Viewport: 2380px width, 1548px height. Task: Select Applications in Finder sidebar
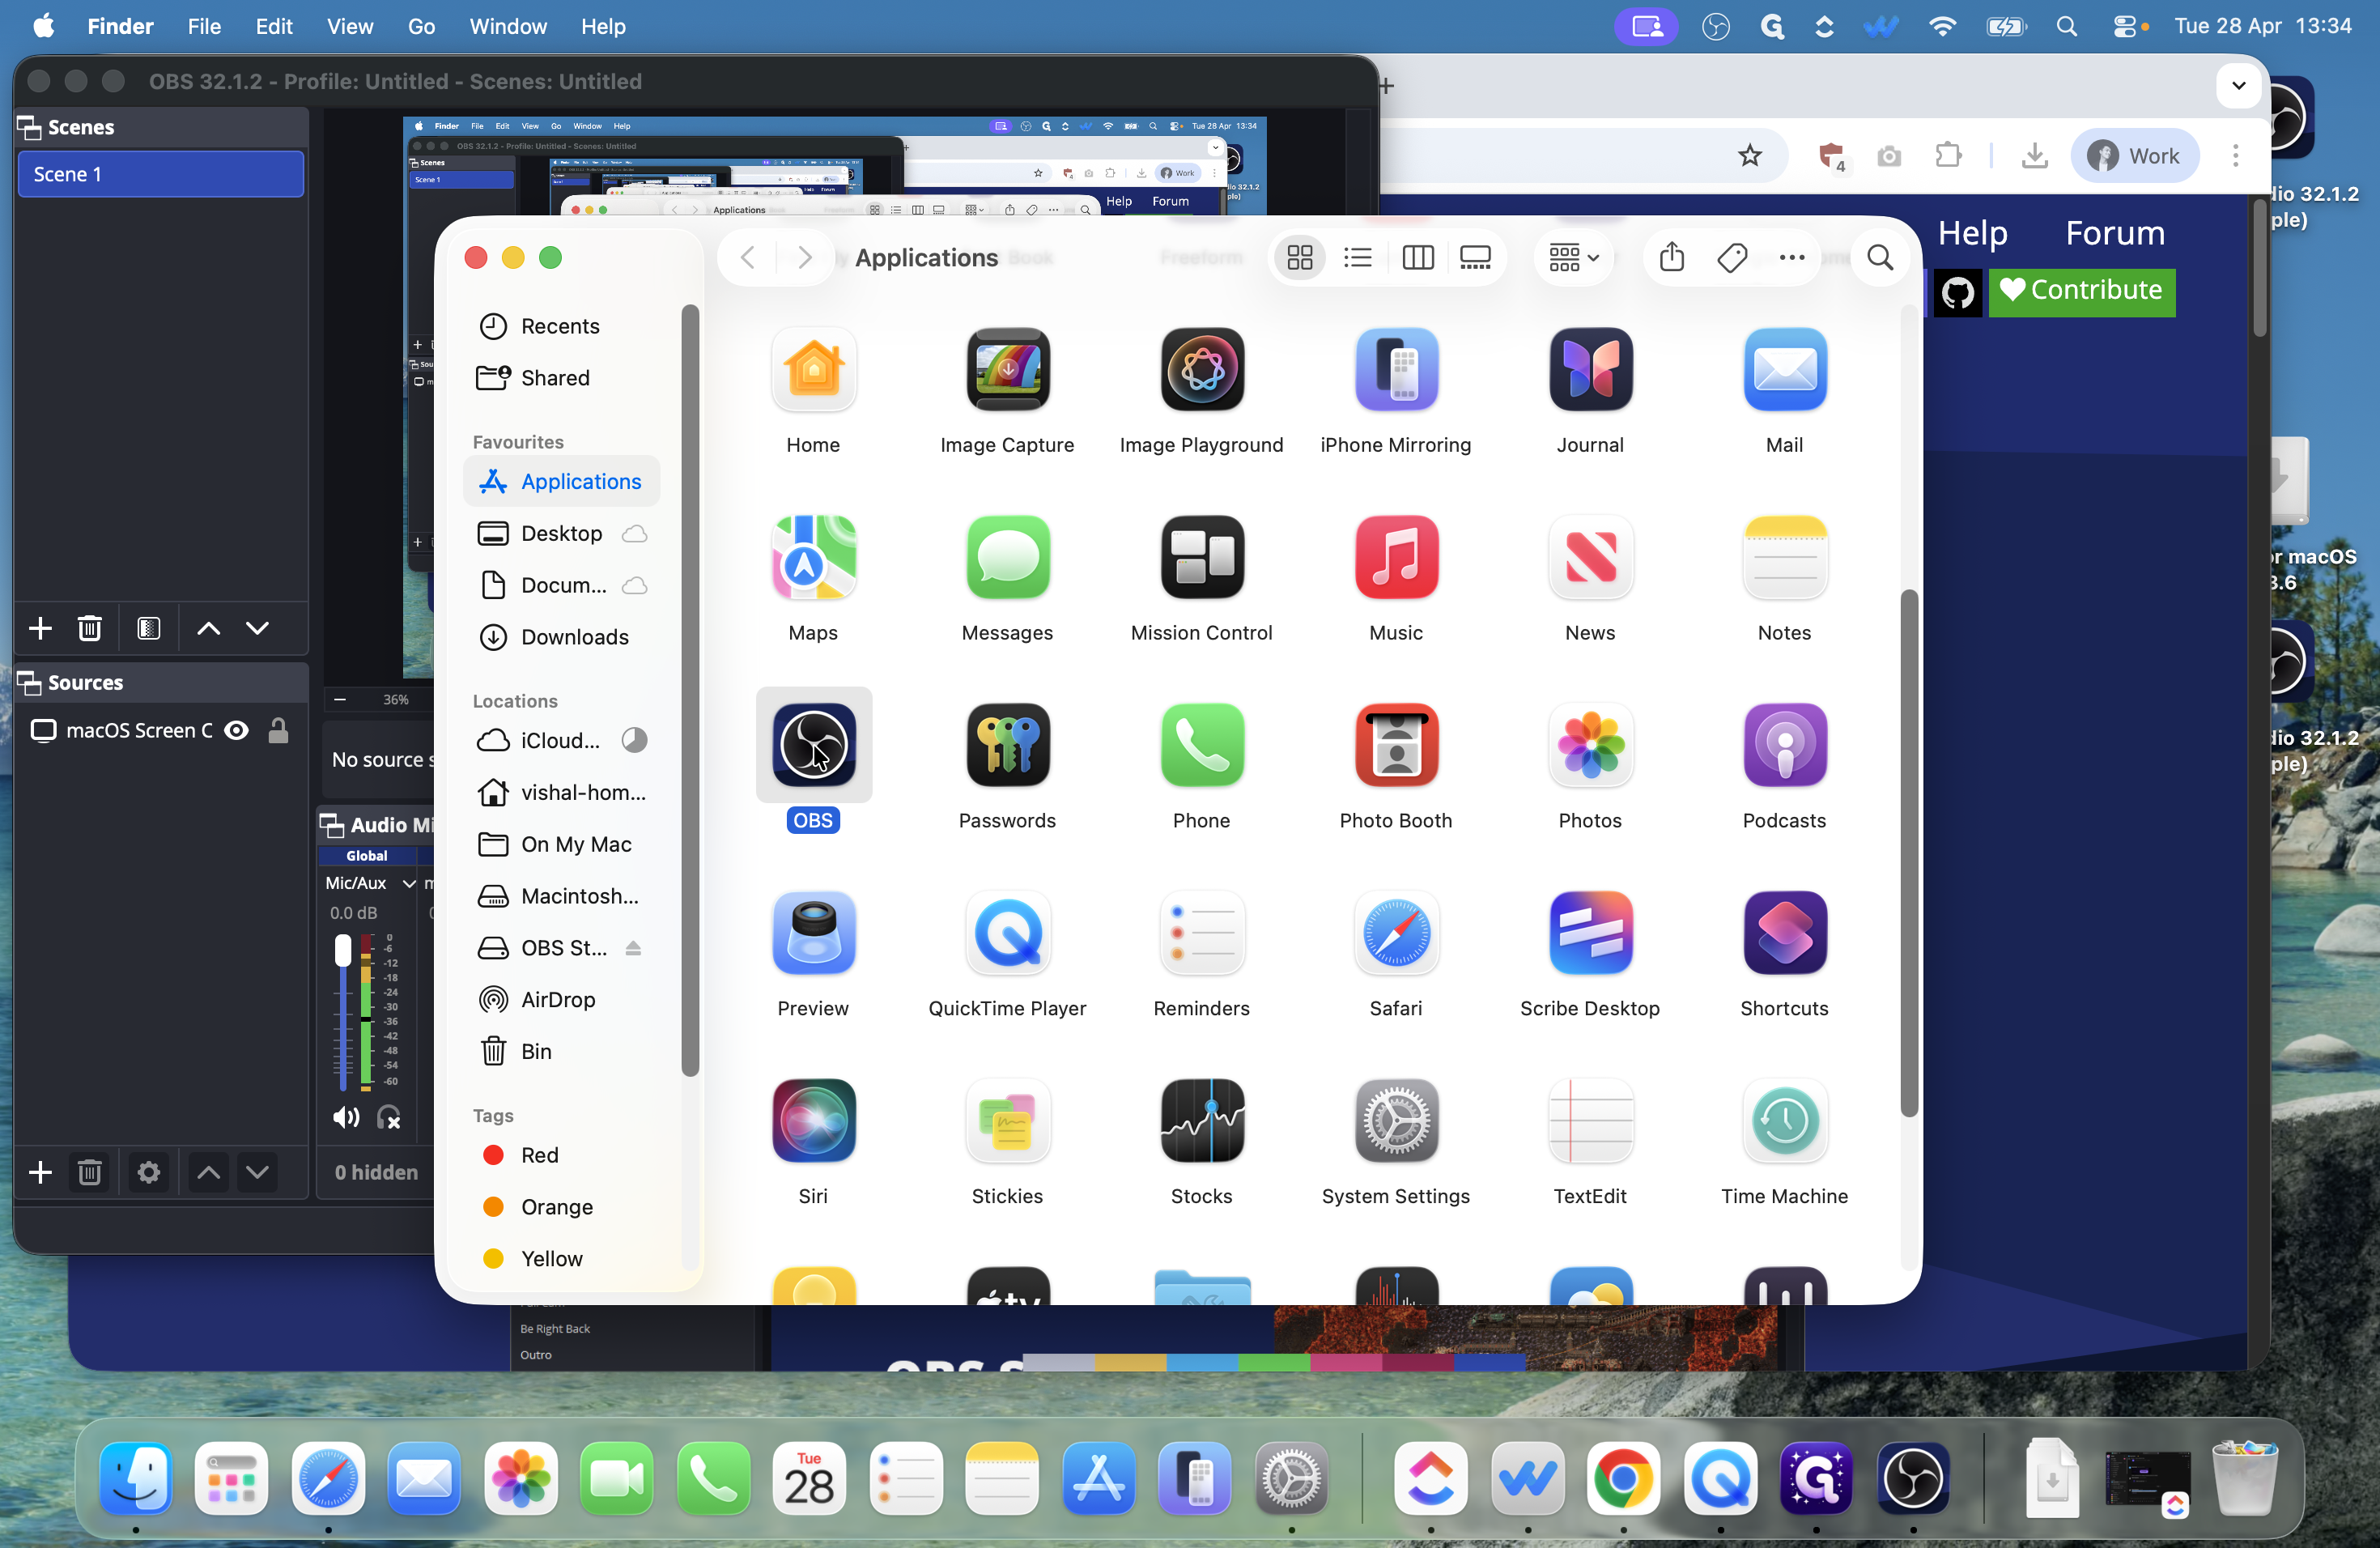561,481
